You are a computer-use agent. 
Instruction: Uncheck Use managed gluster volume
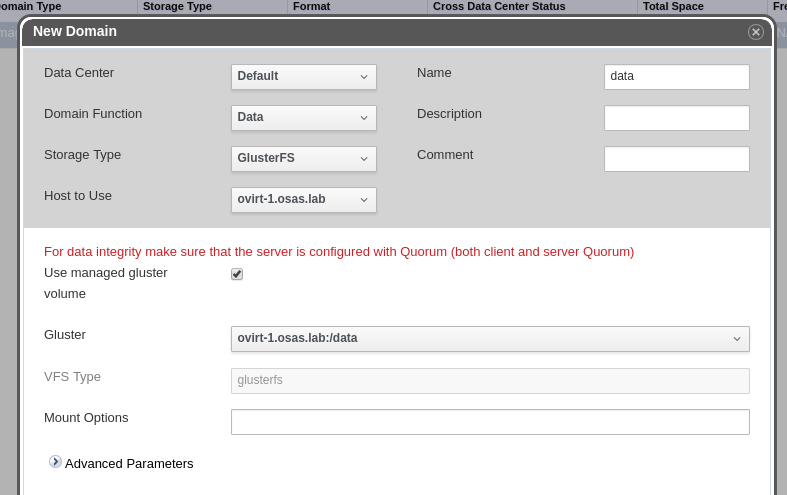tap(237, 274)
